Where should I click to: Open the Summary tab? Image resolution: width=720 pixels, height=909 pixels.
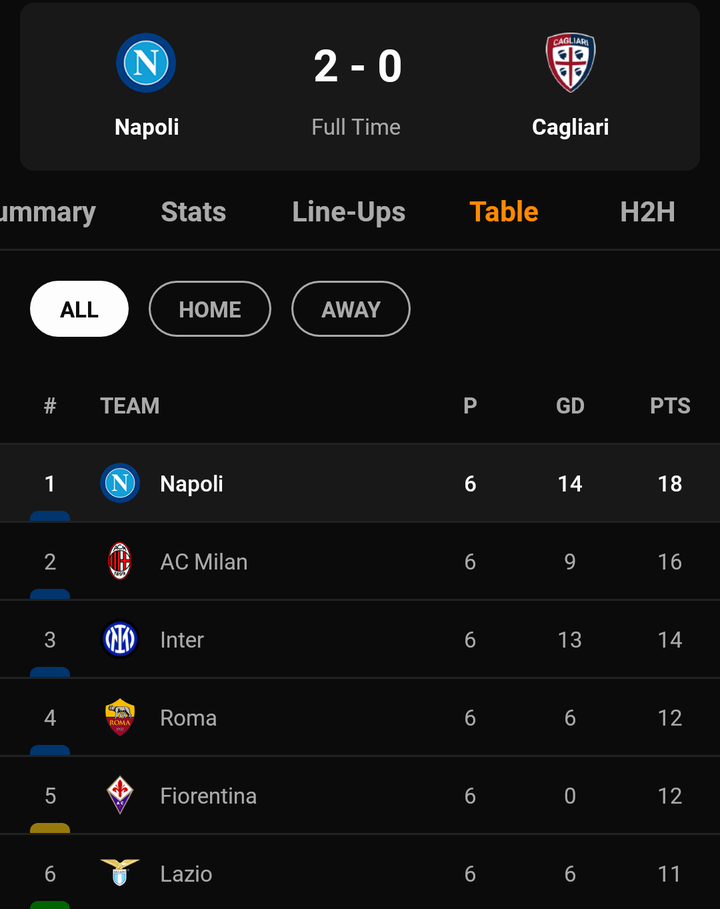[48, 213]
